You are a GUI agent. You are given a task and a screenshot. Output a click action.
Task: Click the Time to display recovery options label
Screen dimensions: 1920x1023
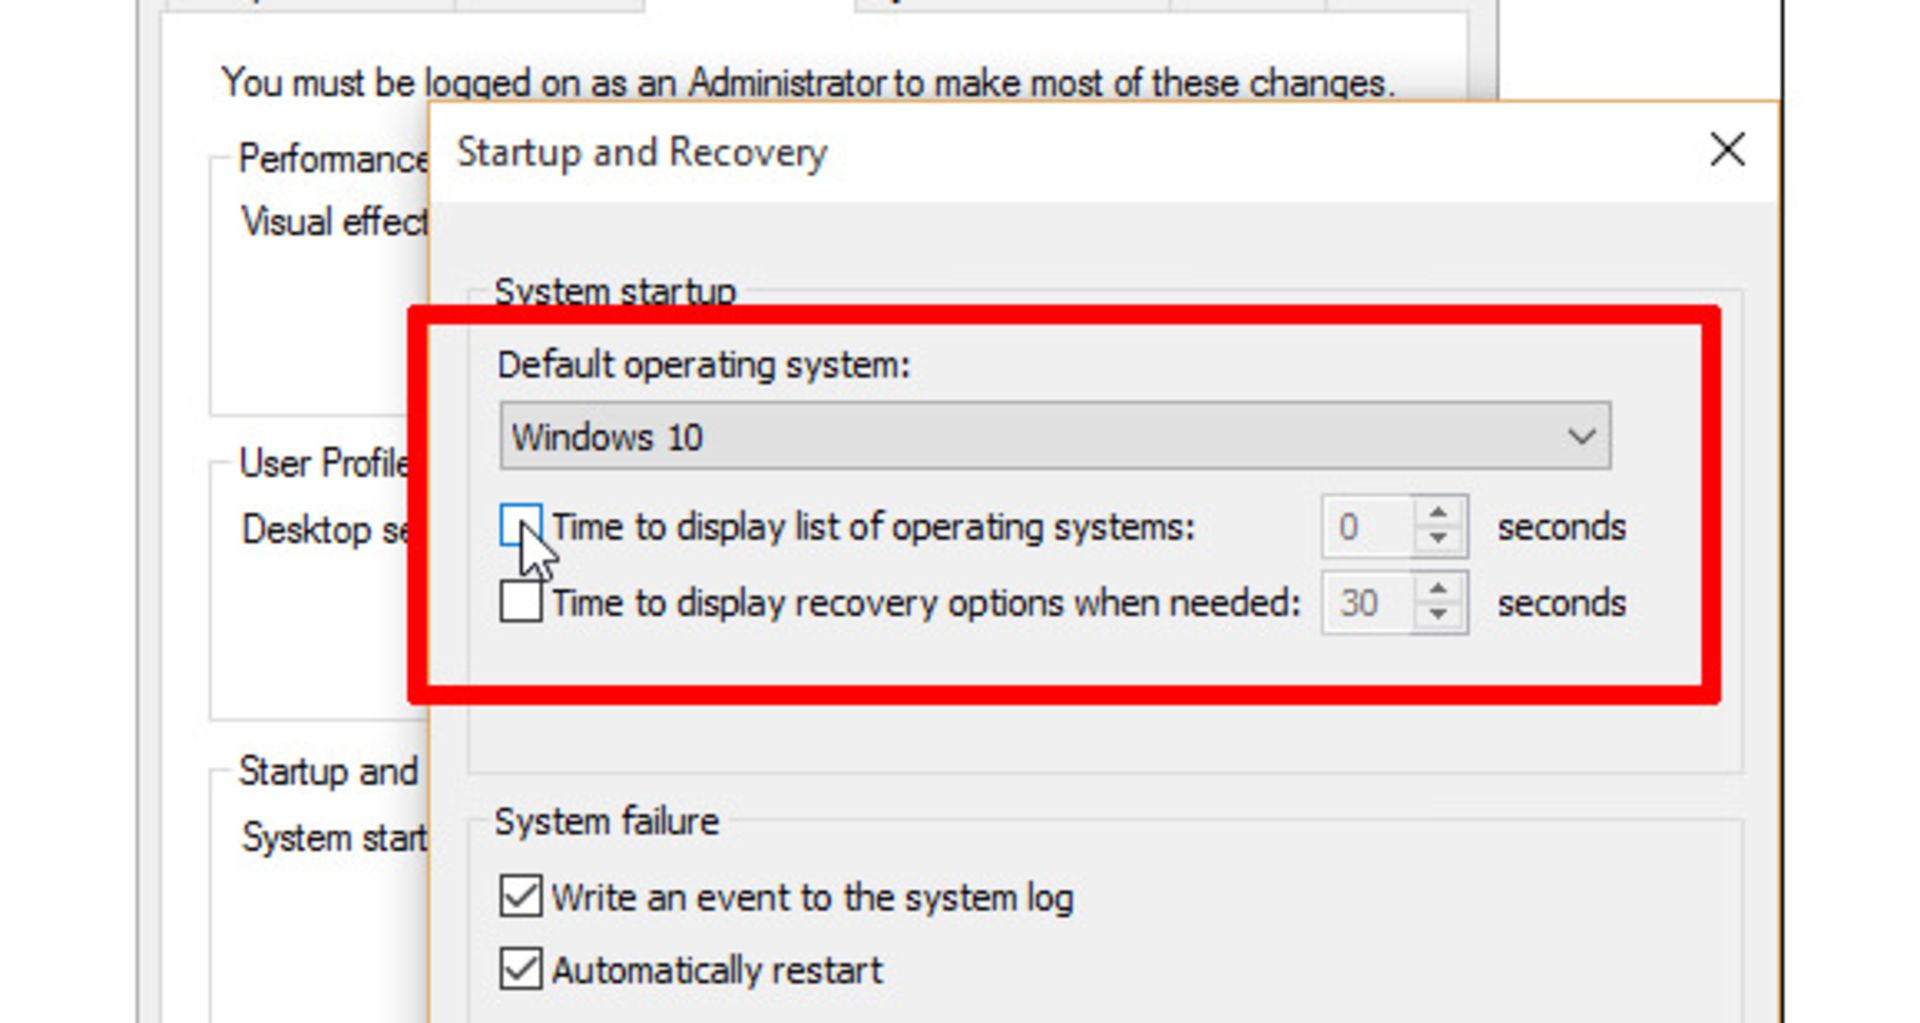point(926,603)
